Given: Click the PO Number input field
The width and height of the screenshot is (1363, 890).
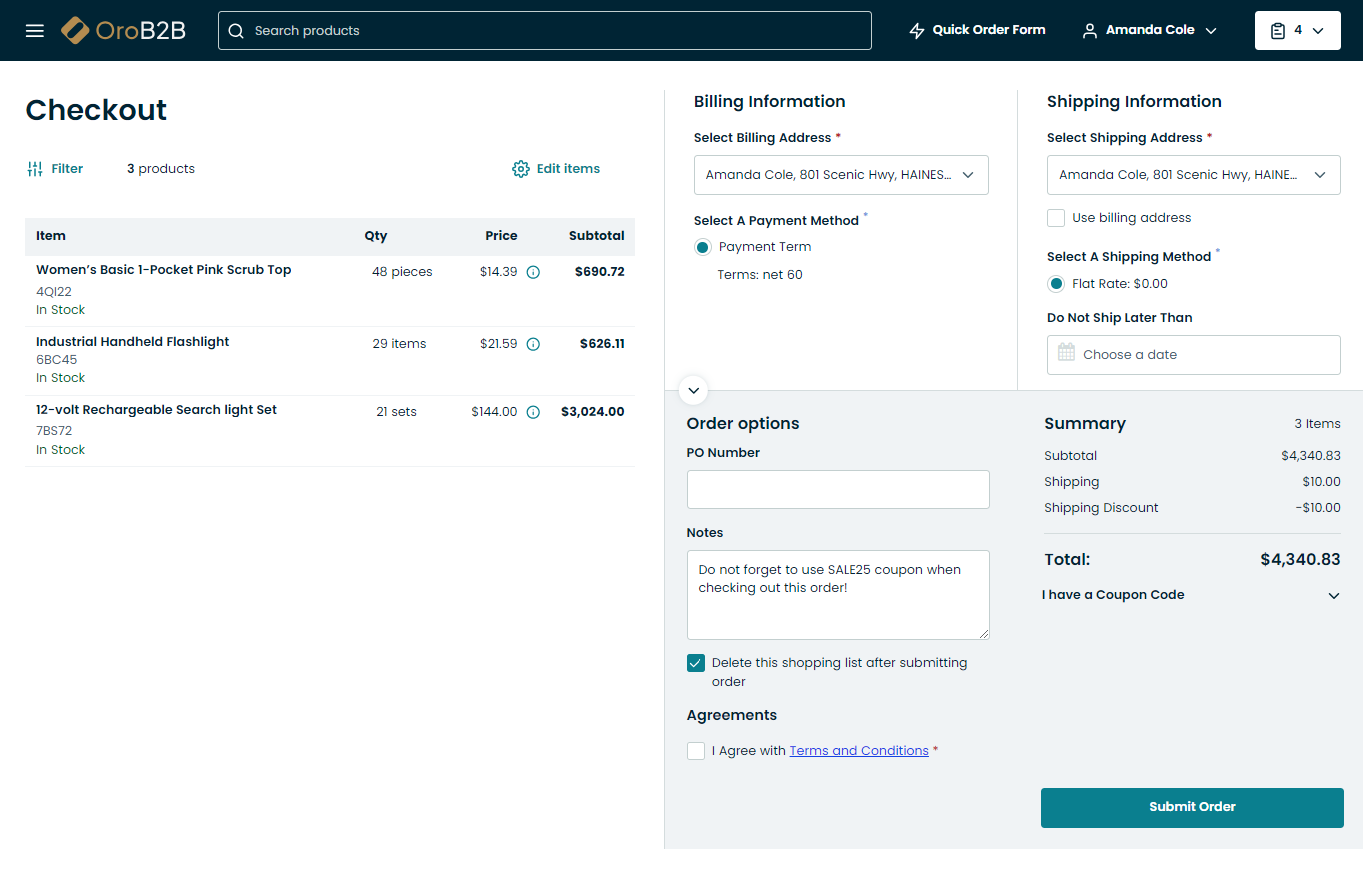Looking at the screenshot, I should pos(838,490).
